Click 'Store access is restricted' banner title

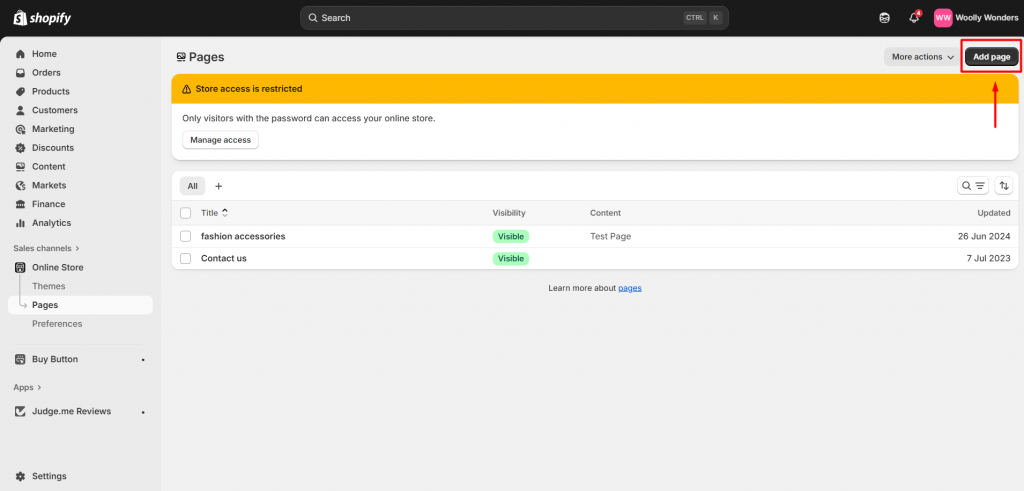(x=249, y=89)
